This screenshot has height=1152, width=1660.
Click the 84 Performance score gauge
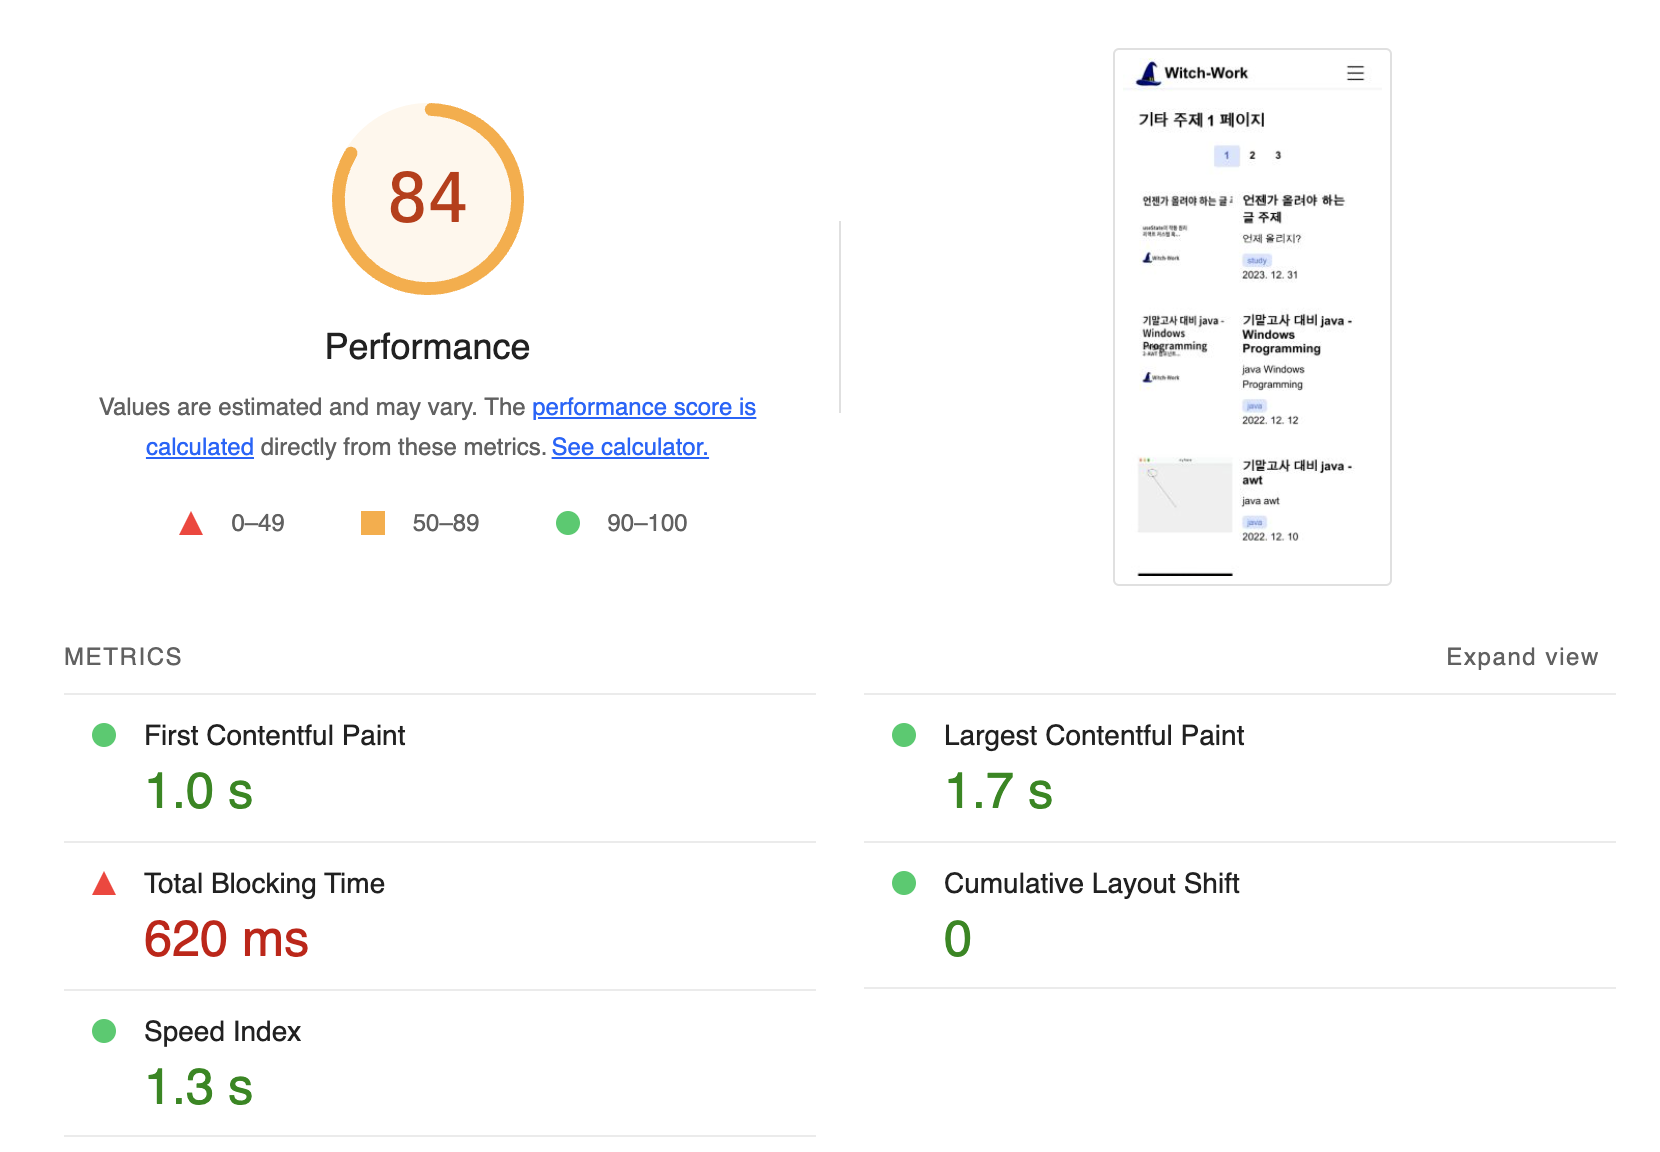(427, 199)
